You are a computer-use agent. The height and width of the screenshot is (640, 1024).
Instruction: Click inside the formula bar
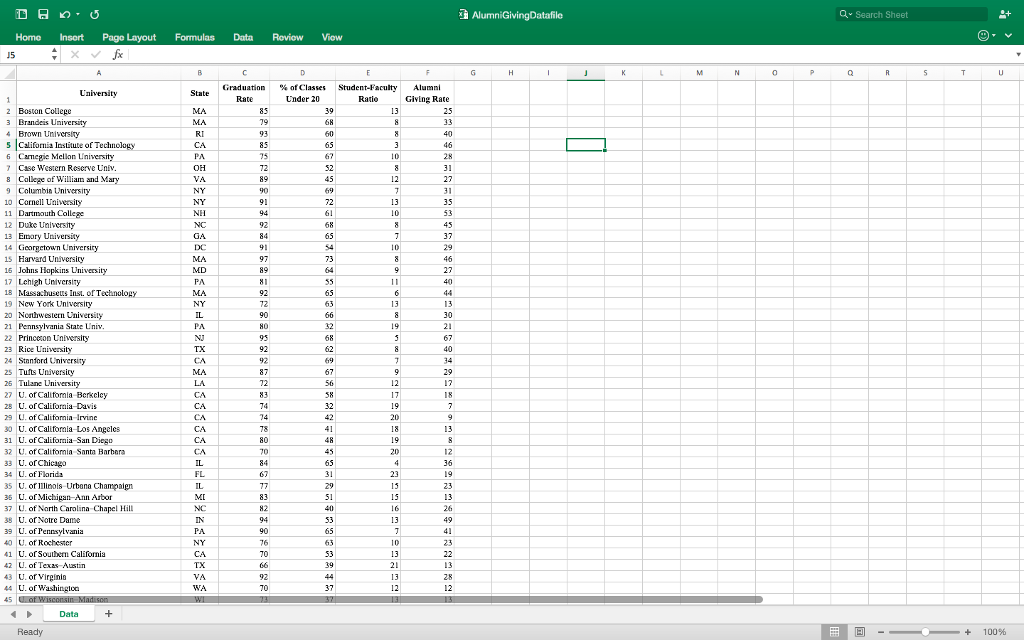coord(571,55)
